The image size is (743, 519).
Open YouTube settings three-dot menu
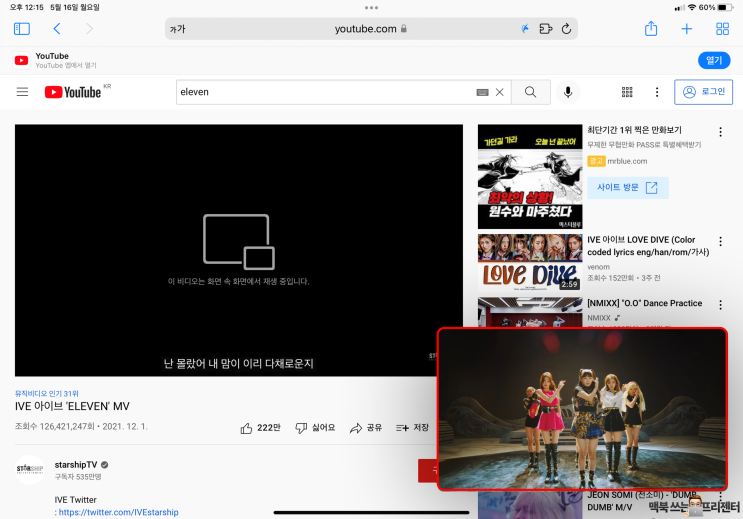pyautogui.click(x=657, y=92)
